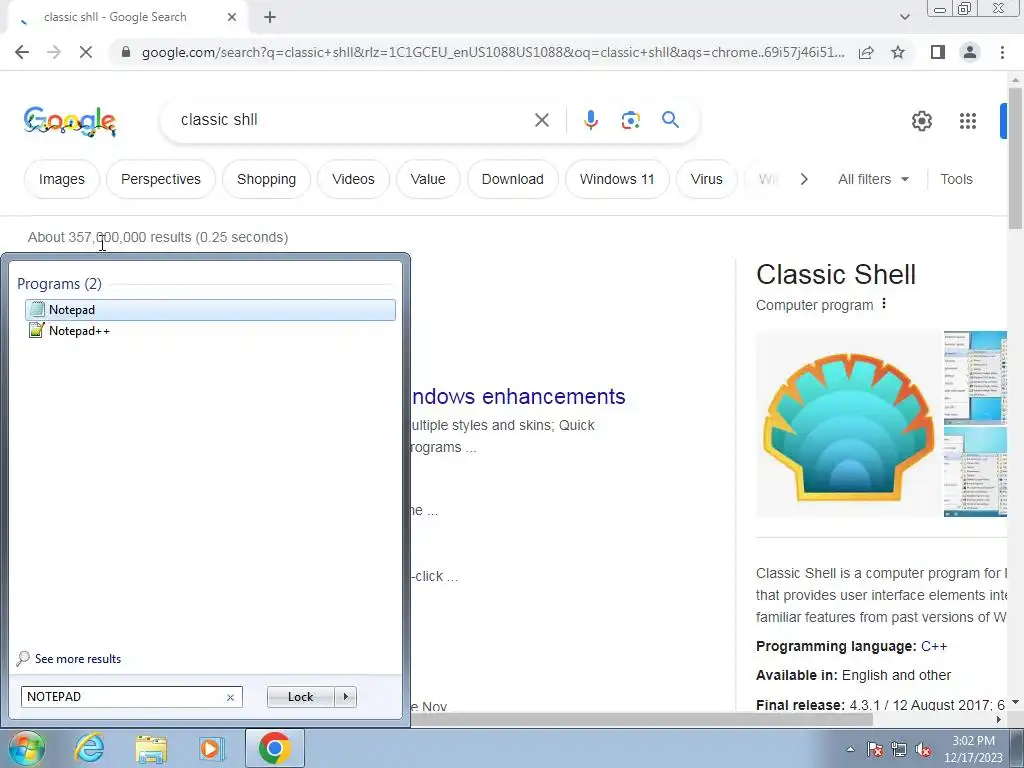1024x768 pixels.
Task: Open the Google apps grid
Action: tap(967, 121)
